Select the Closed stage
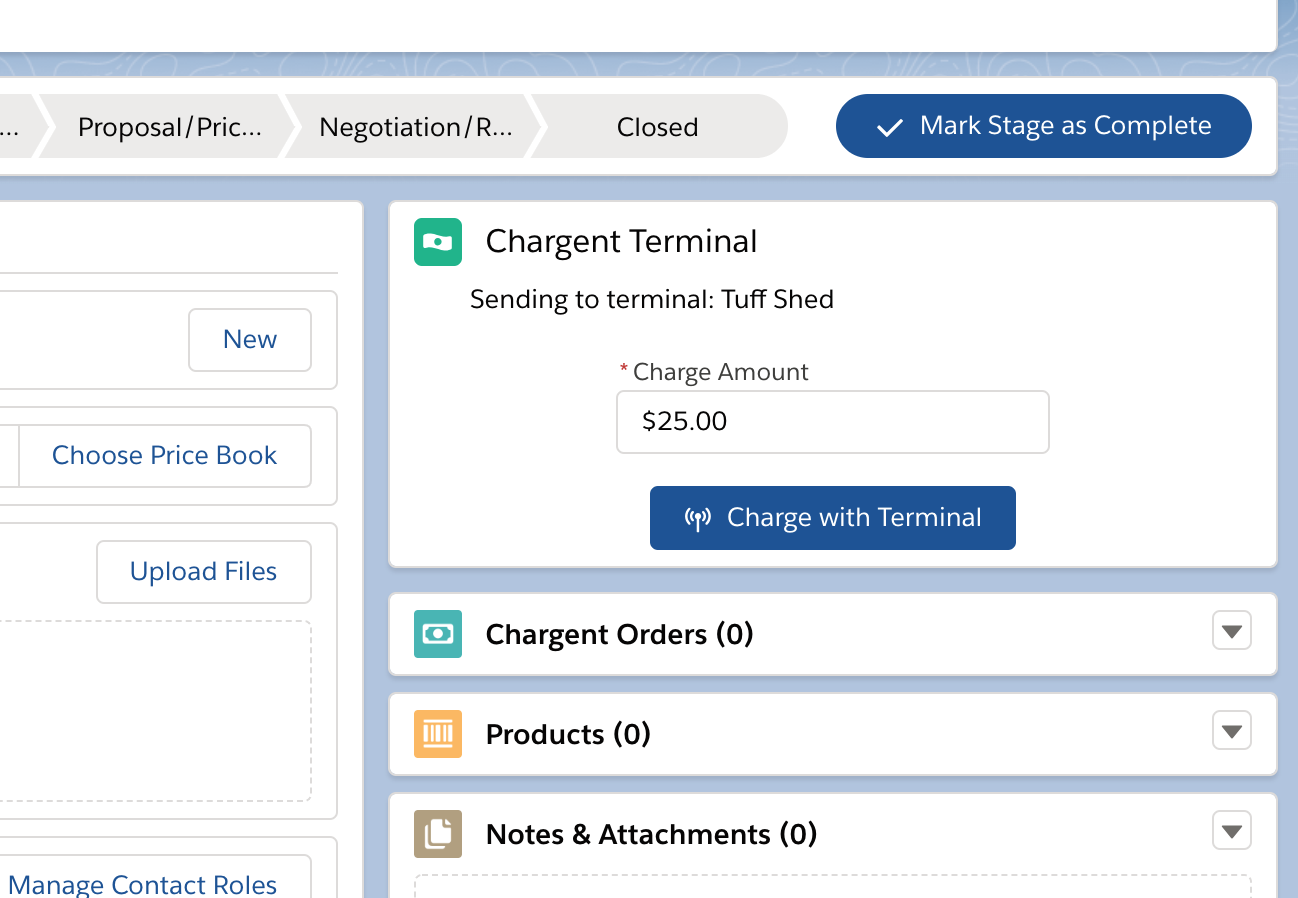 click(x=657, y=126)
